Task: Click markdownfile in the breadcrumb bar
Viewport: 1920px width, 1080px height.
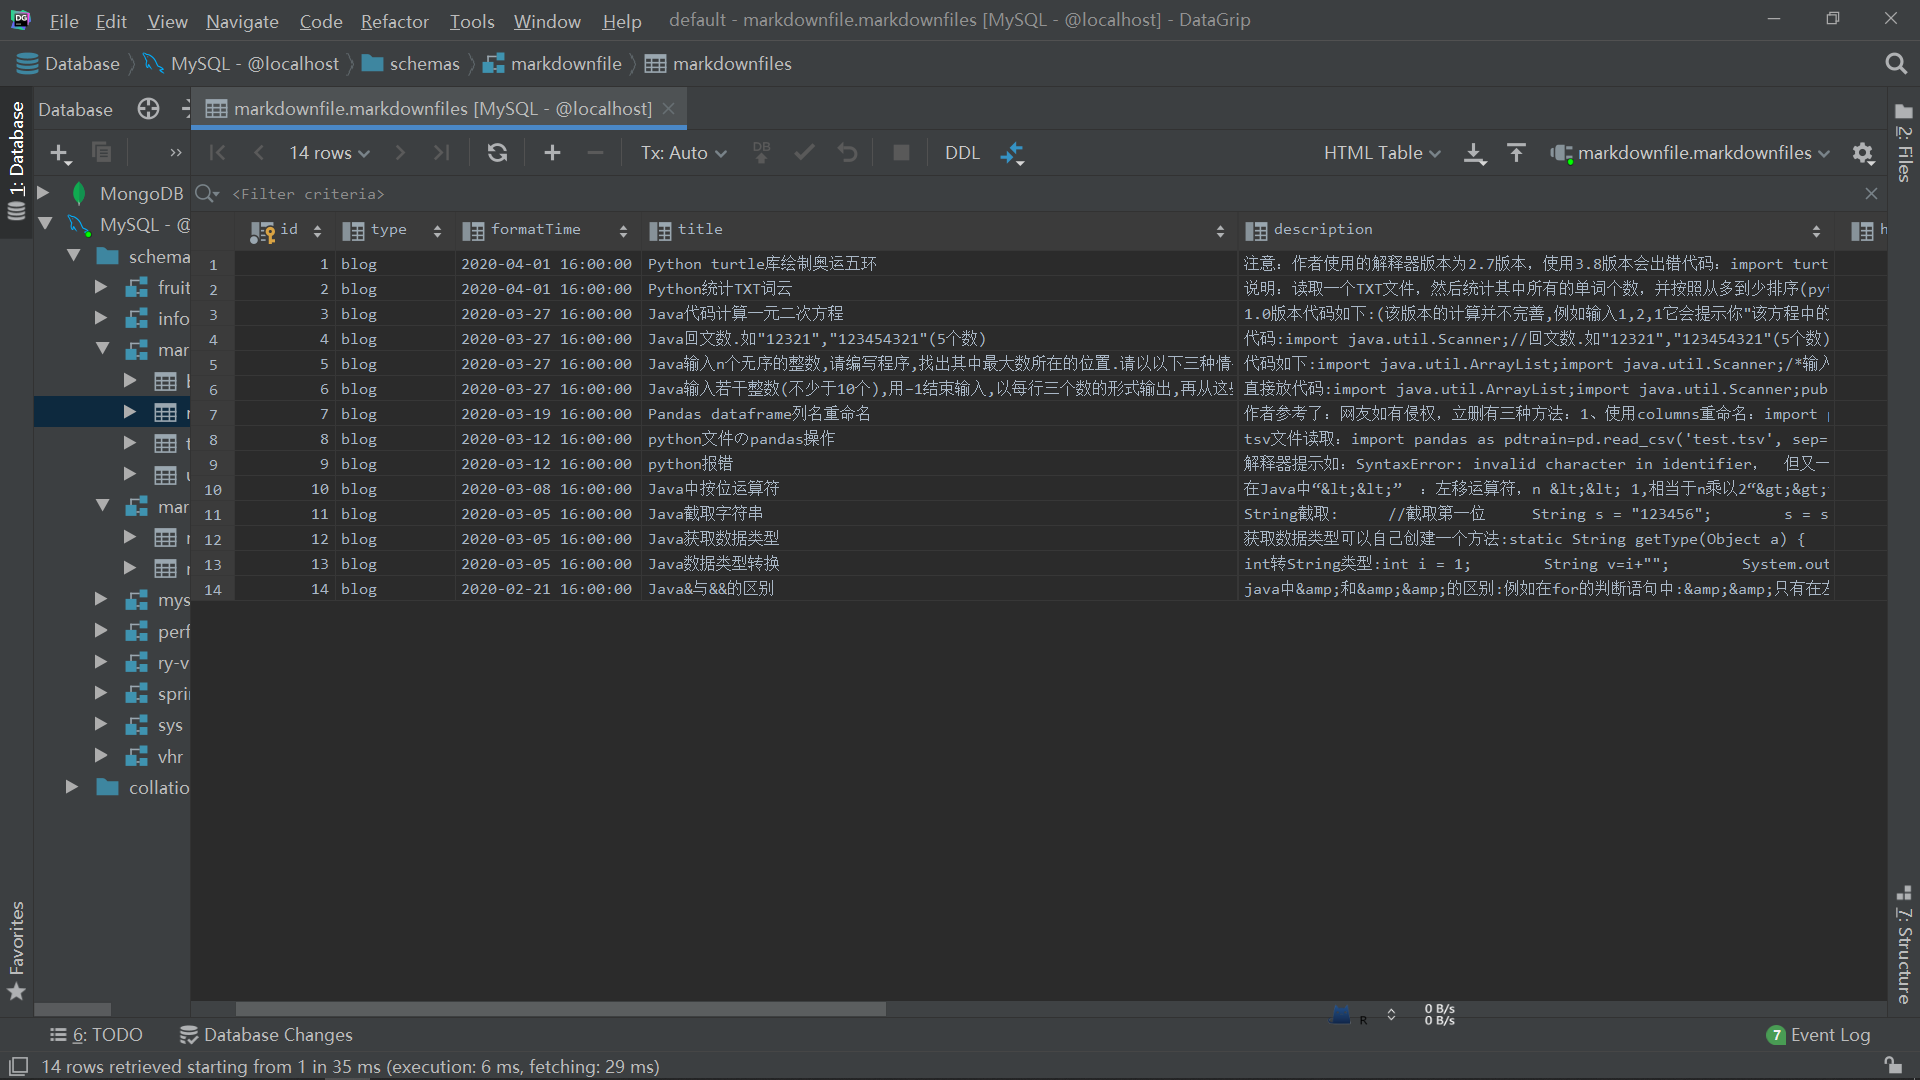Action: pyautogui.click(x=552, y=64)
